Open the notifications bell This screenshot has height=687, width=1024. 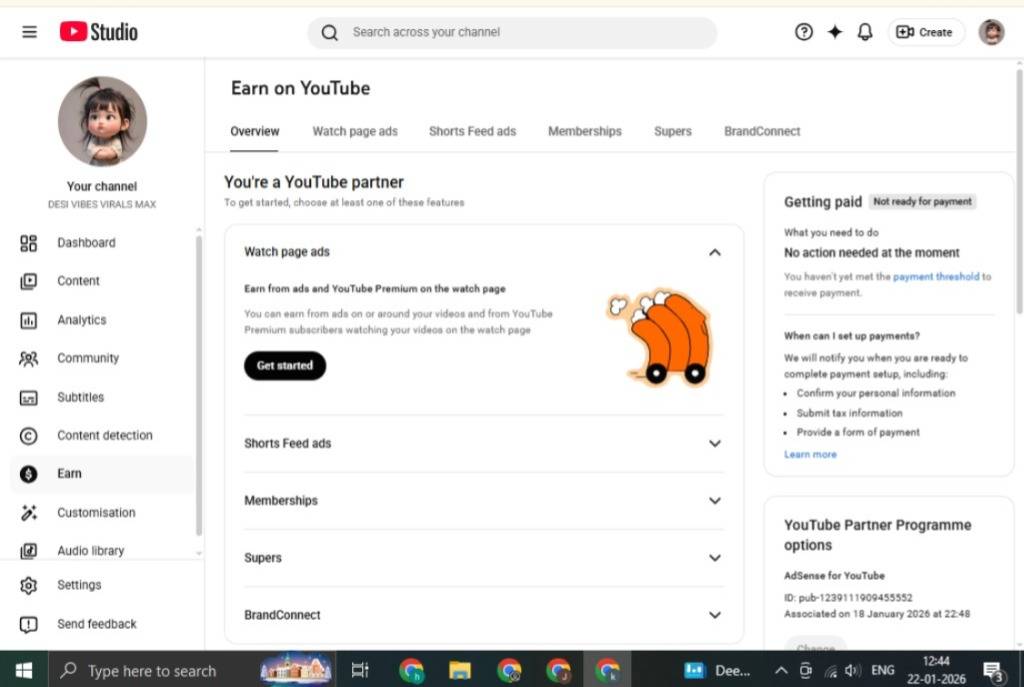(x=865, y=32)
